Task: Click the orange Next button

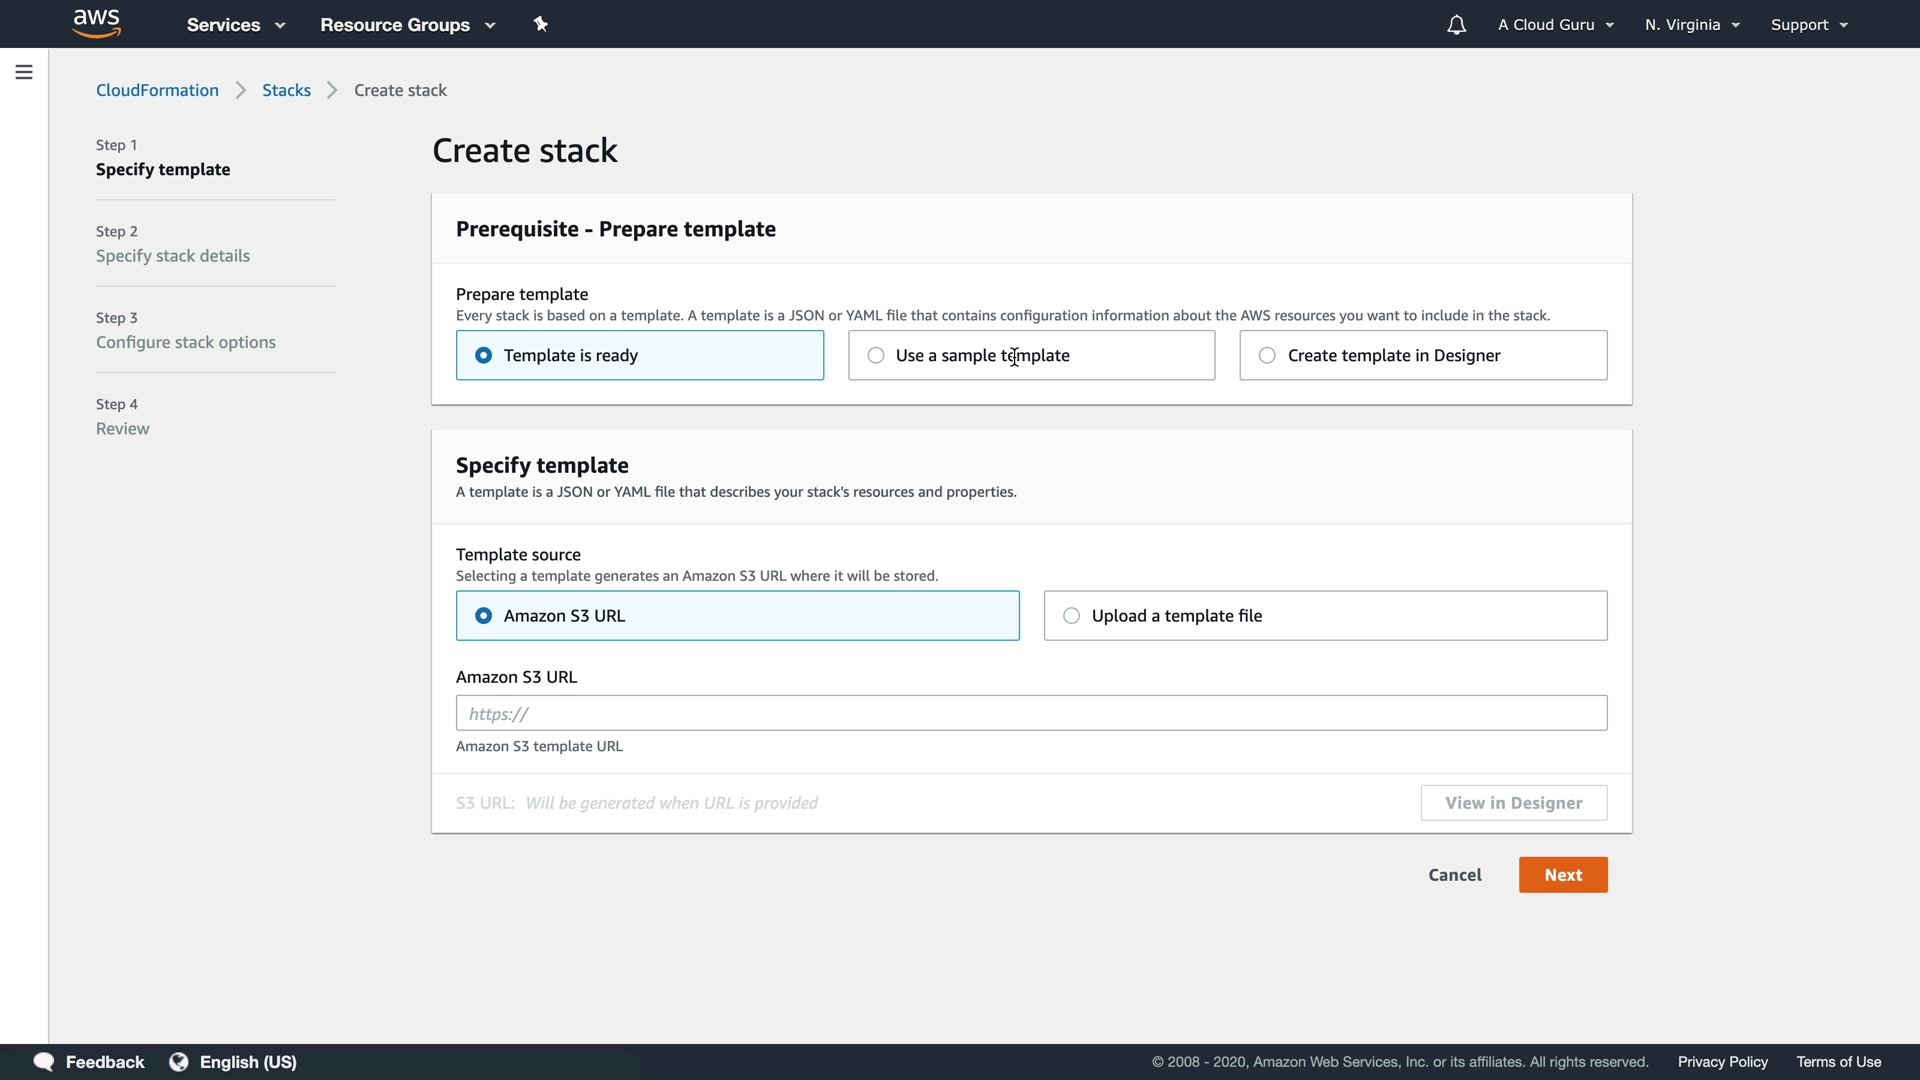Action: click(x=1562, y=875)
